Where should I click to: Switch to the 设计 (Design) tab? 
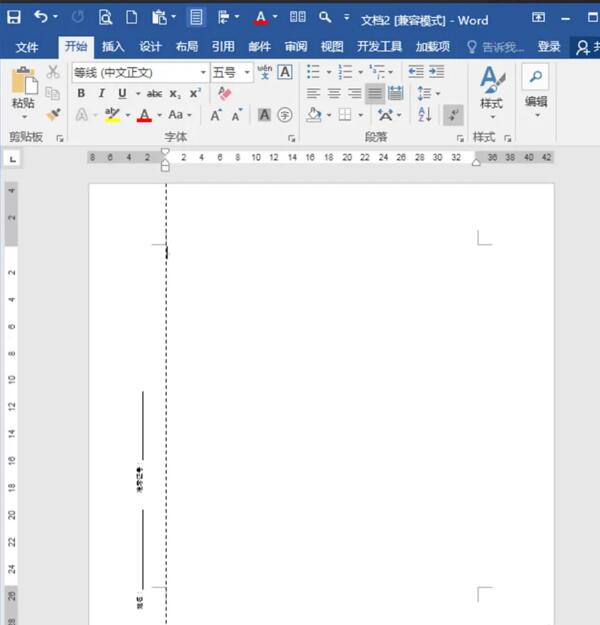(x=150, y=47)
